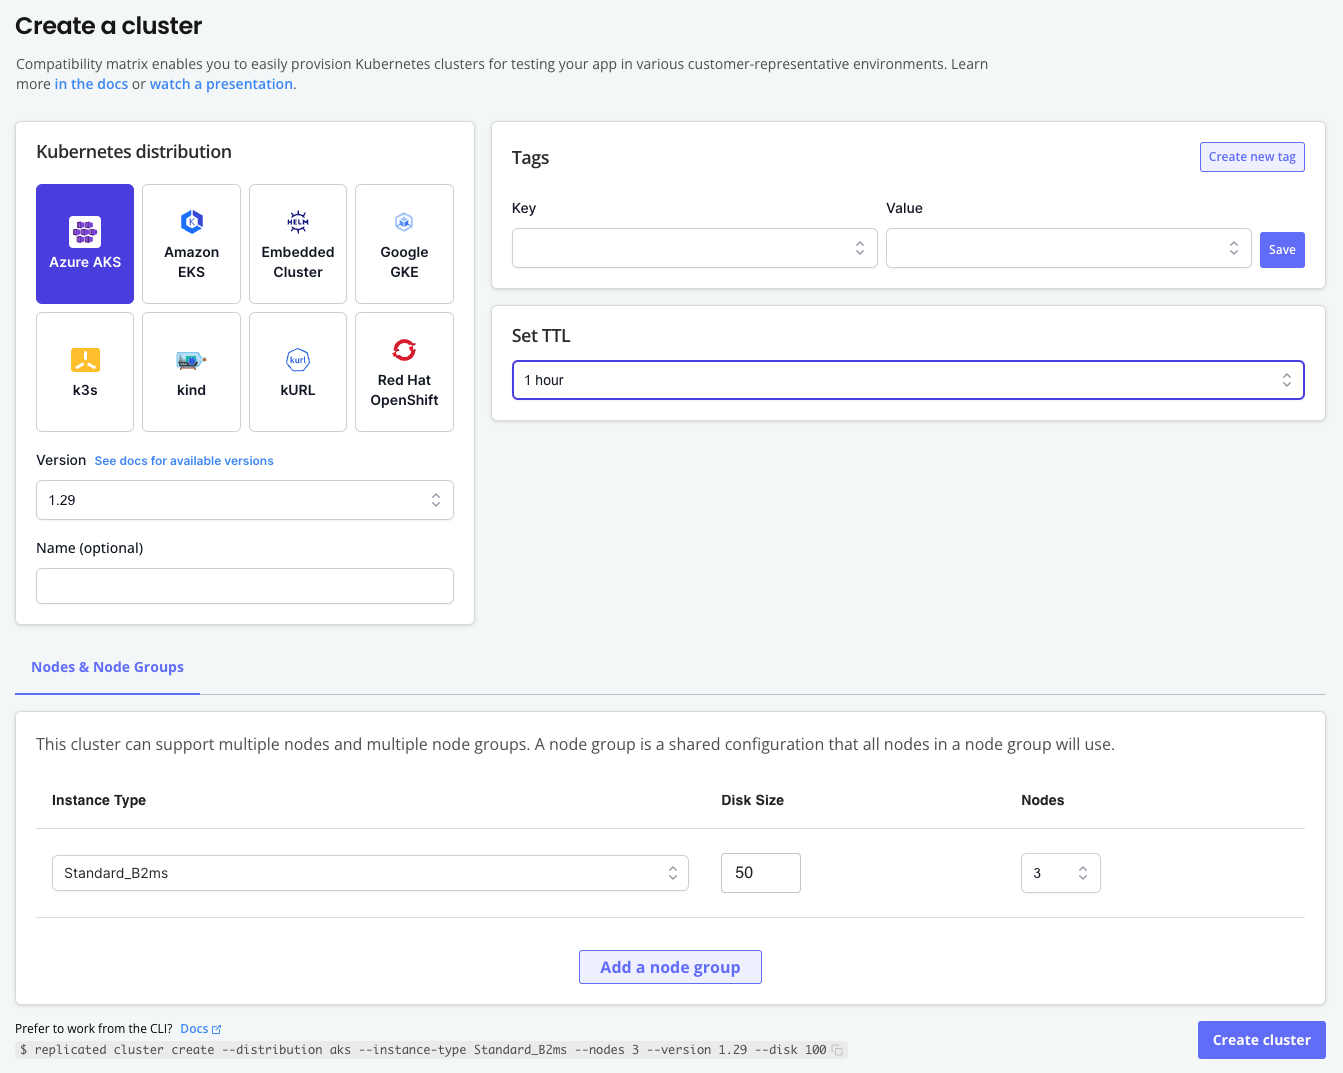Screen dimensions: 1343x1073
Task: Choose Amazon EKS as the distribution
Action: point(191,243)
